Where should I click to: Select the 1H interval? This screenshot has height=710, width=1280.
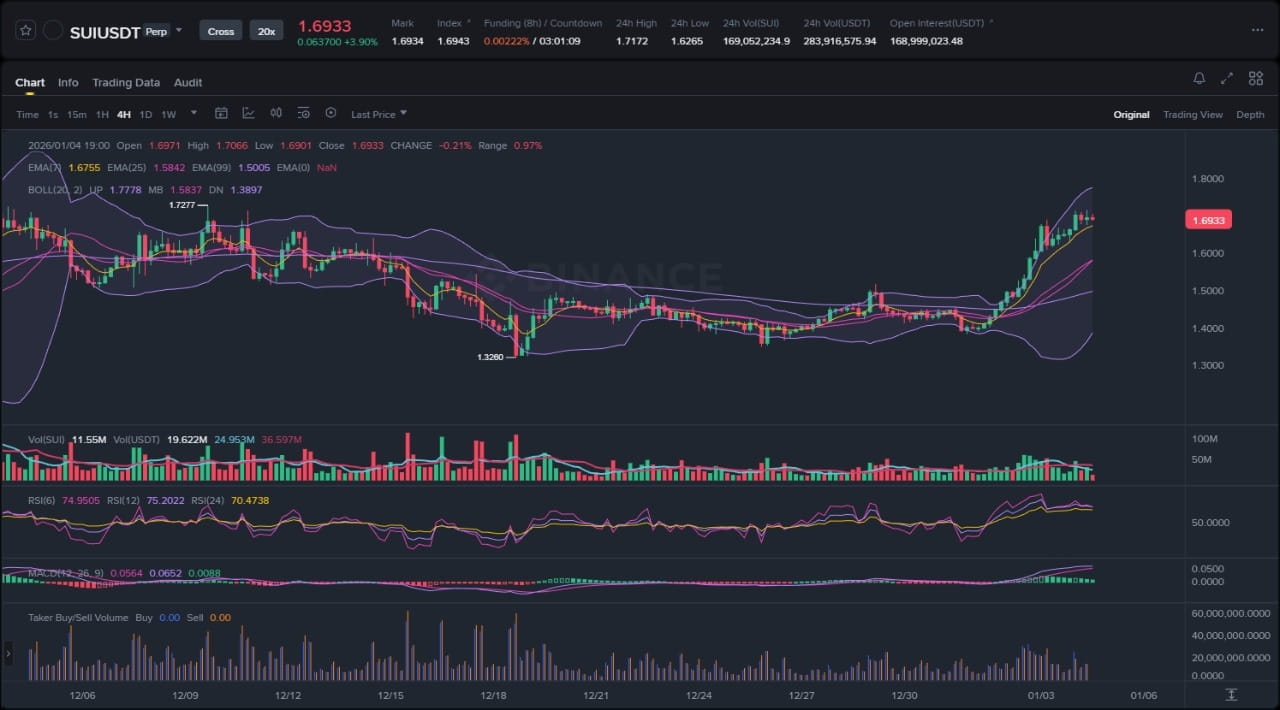102,114
